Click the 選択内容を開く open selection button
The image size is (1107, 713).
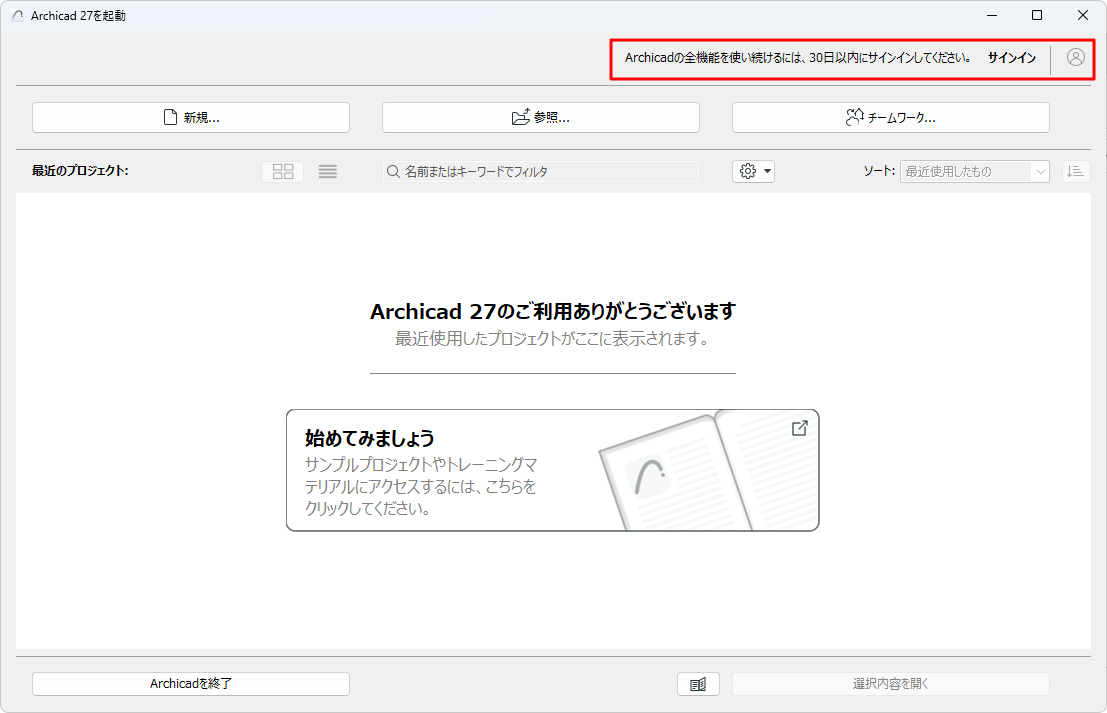(890, 683)
